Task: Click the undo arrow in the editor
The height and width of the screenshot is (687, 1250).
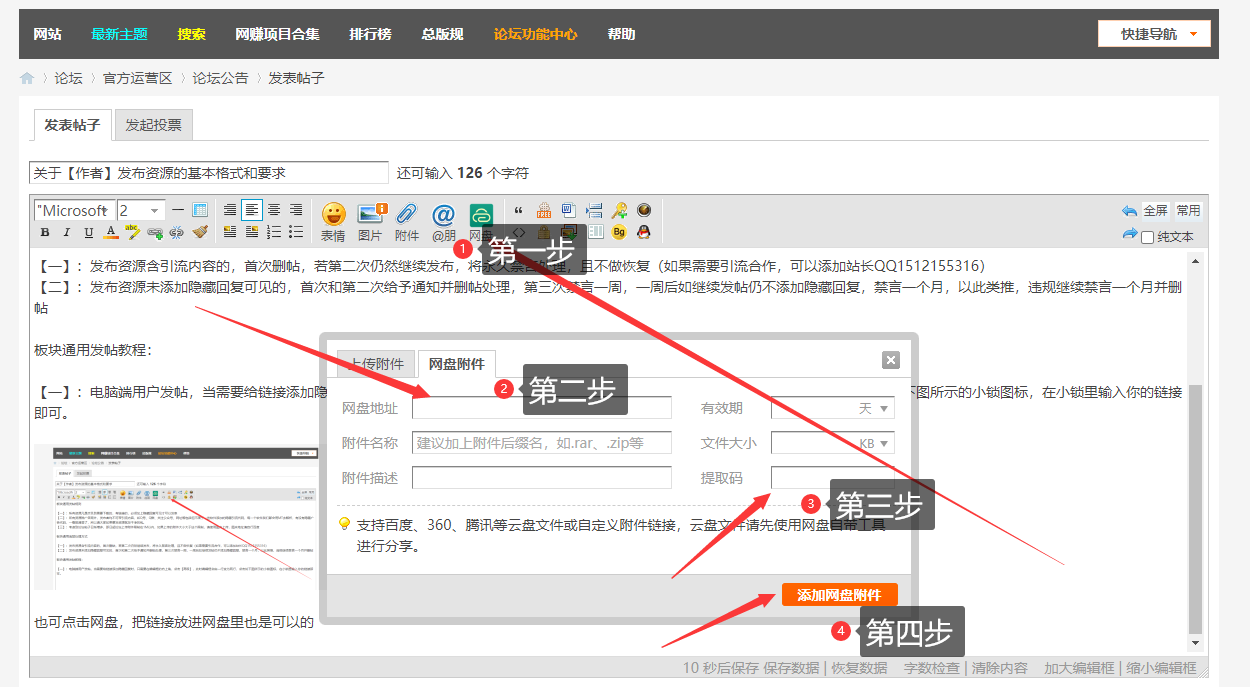Action: coord(1129,211)
